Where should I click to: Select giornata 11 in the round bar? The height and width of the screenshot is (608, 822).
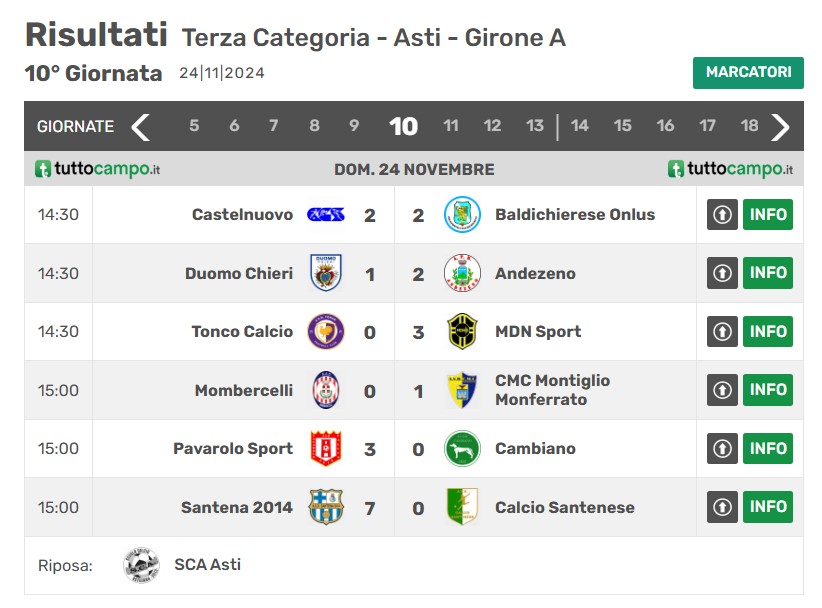pyautogui.click(x=451, y=126)
